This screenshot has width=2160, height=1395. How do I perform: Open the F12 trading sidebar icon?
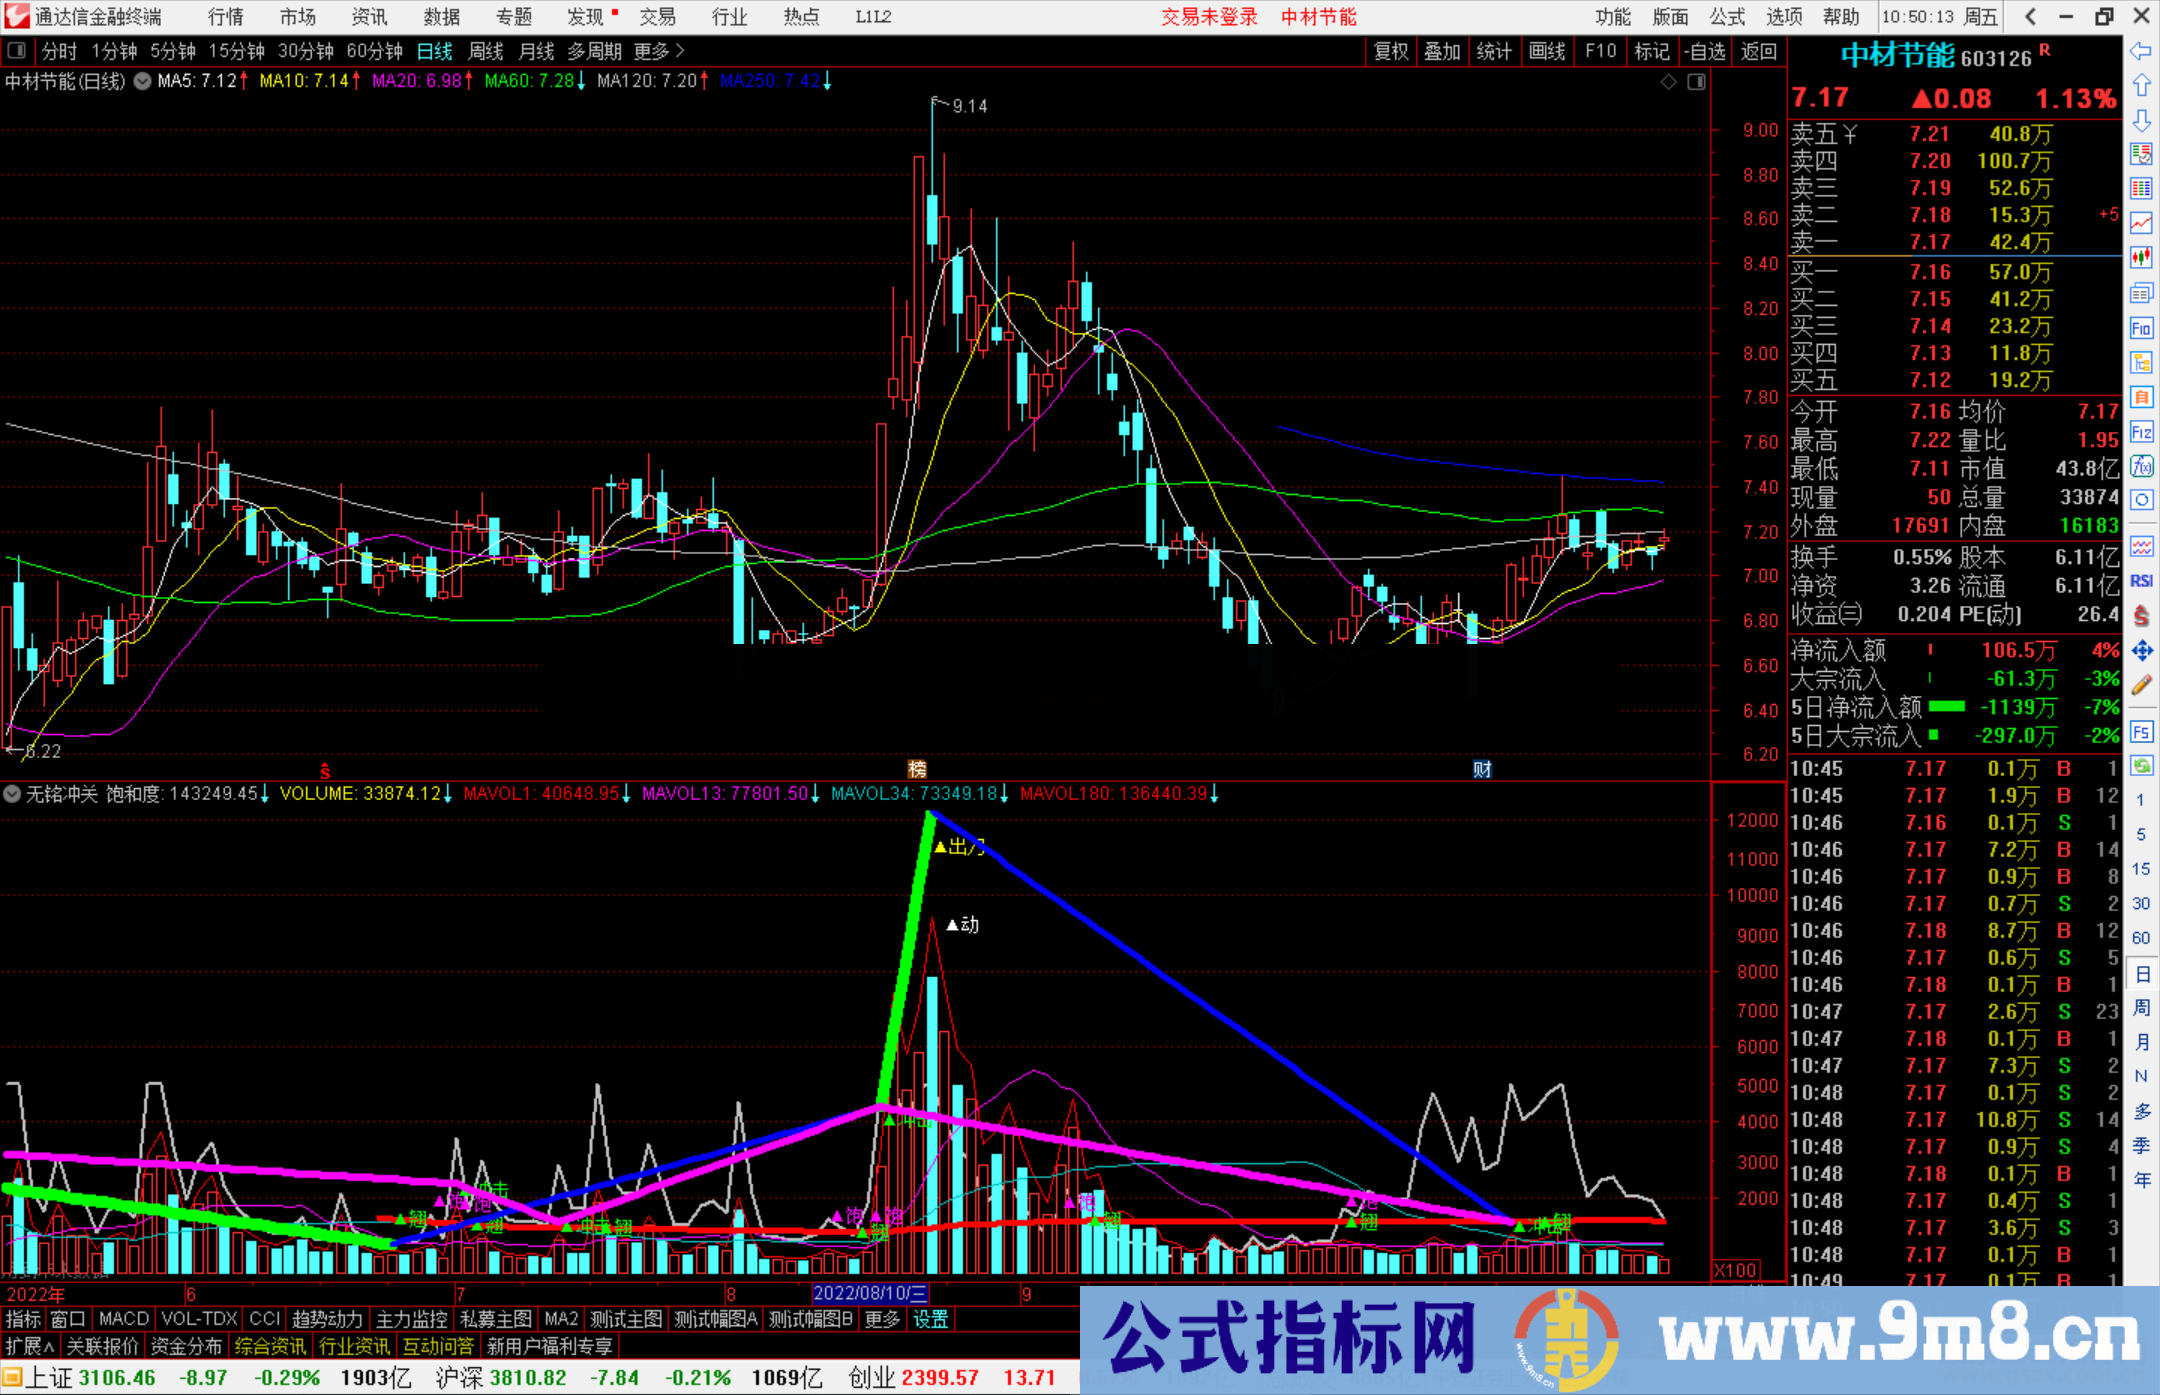tap(2141, 432)
